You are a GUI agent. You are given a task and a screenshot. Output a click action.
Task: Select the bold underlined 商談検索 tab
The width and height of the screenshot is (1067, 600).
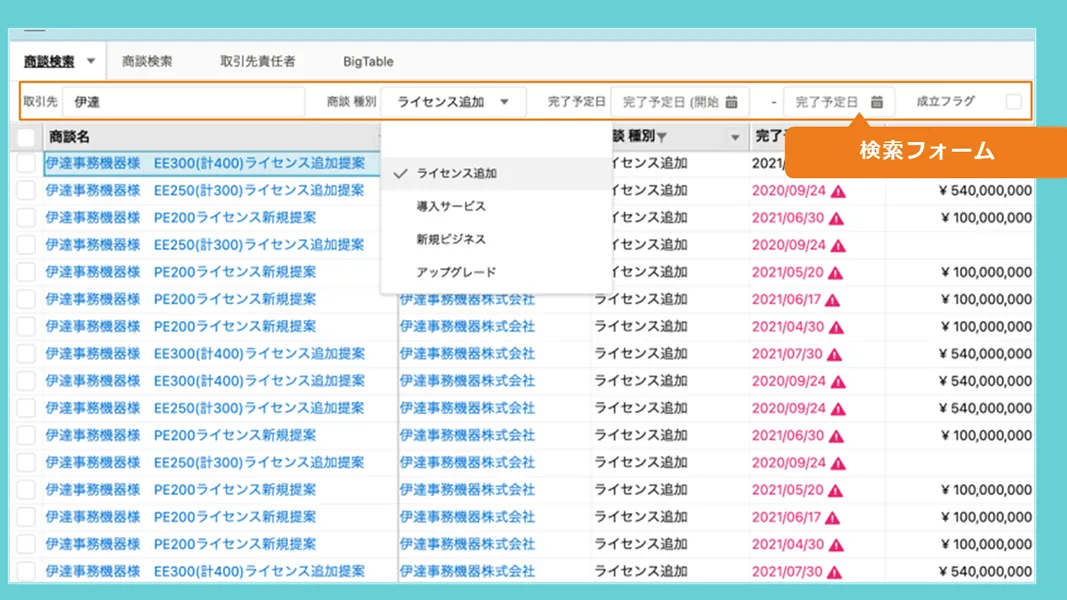pyautogui.click(x=49, y=61)
